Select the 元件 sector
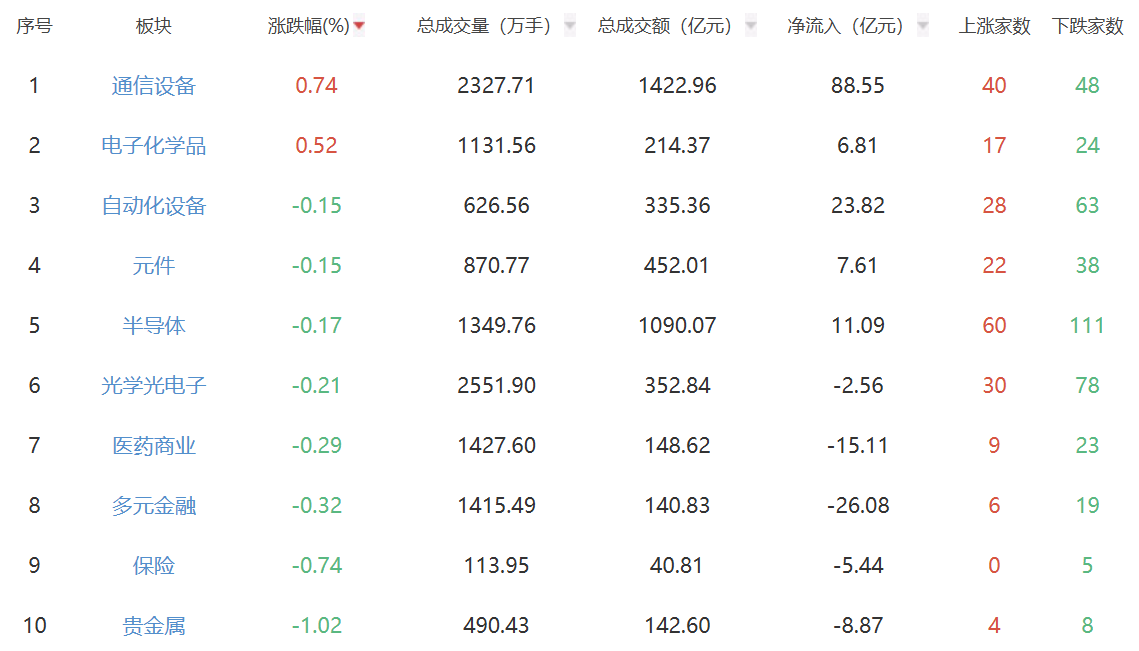This screenshot has height=651, width=1139. [x=155, y=265]
